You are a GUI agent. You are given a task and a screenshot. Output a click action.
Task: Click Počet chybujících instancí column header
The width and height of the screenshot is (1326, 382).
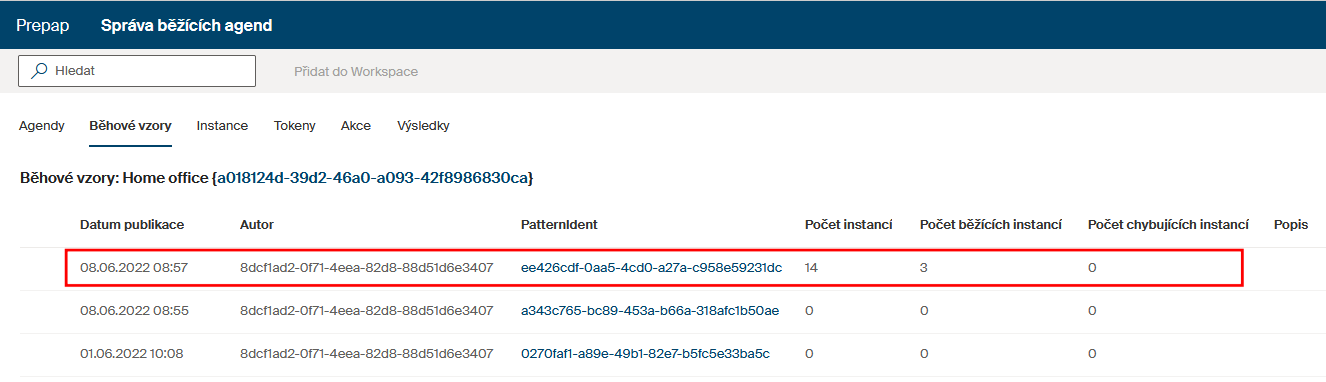coord(1169,225)
